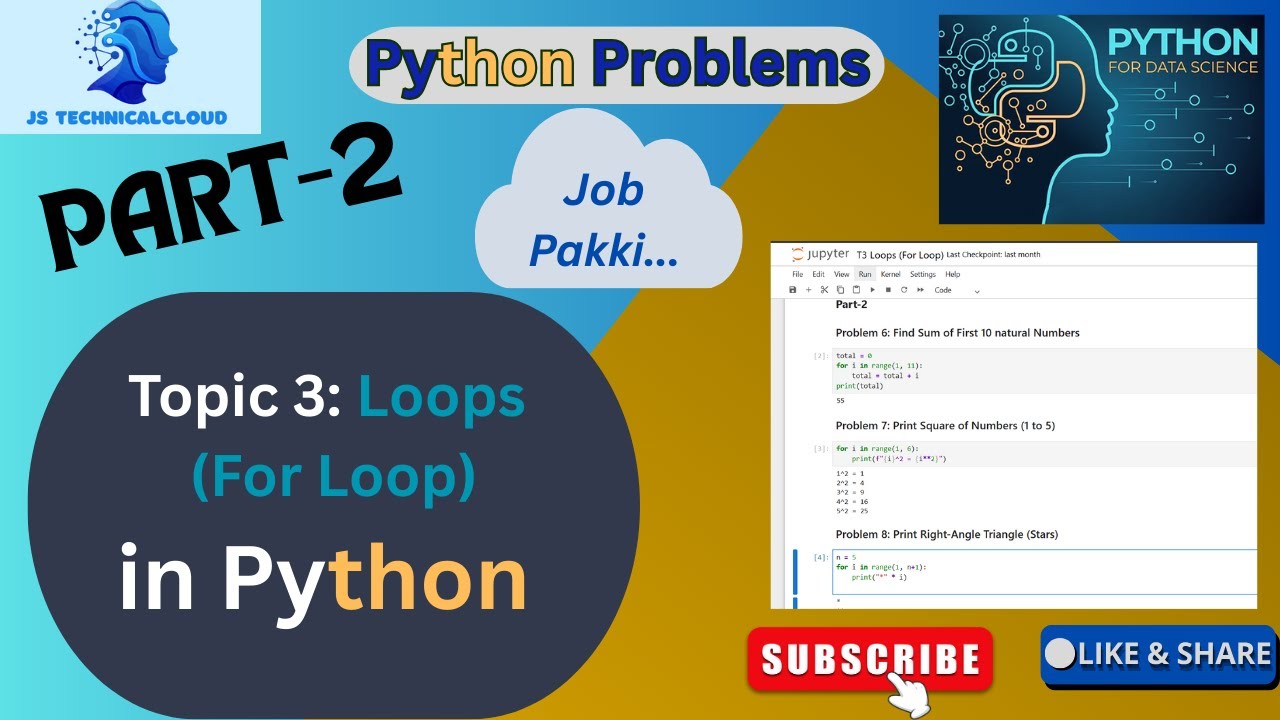
Task: Click the Topic 3: Loops text
Action: (327, 397)
